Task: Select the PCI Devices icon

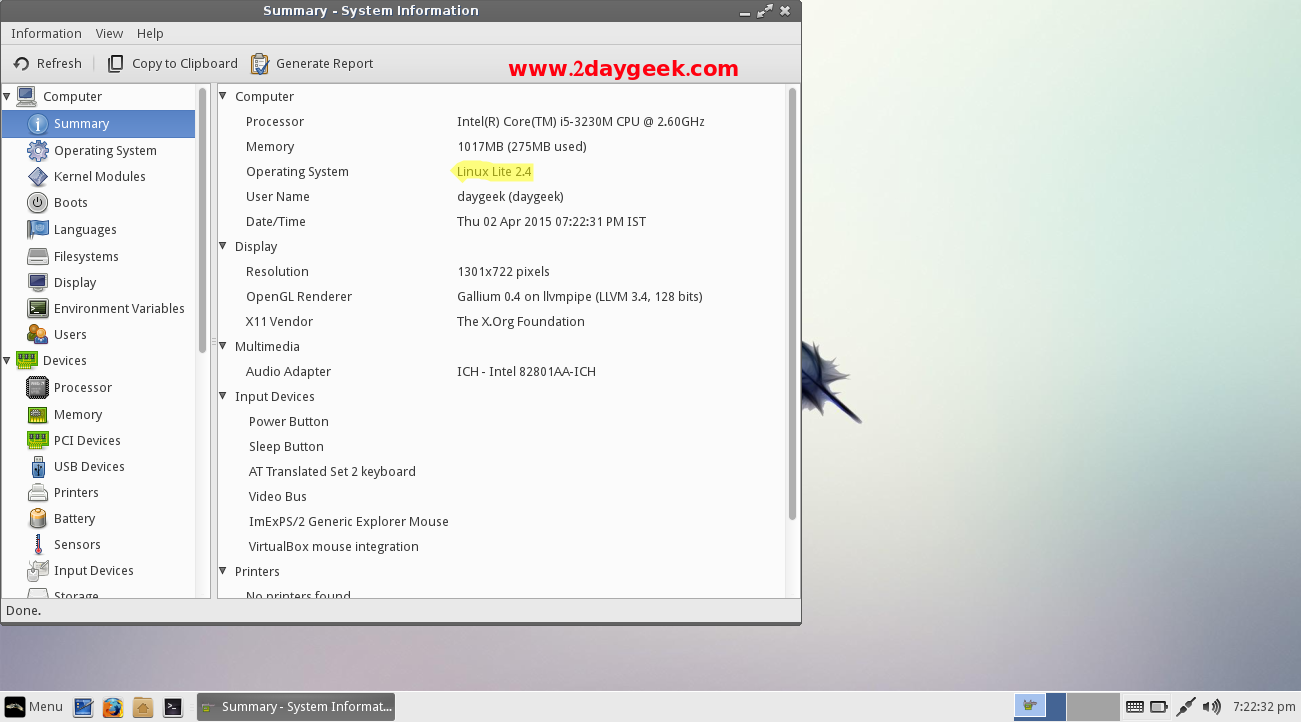Action: pyautogui.click(x=38, y=441)
